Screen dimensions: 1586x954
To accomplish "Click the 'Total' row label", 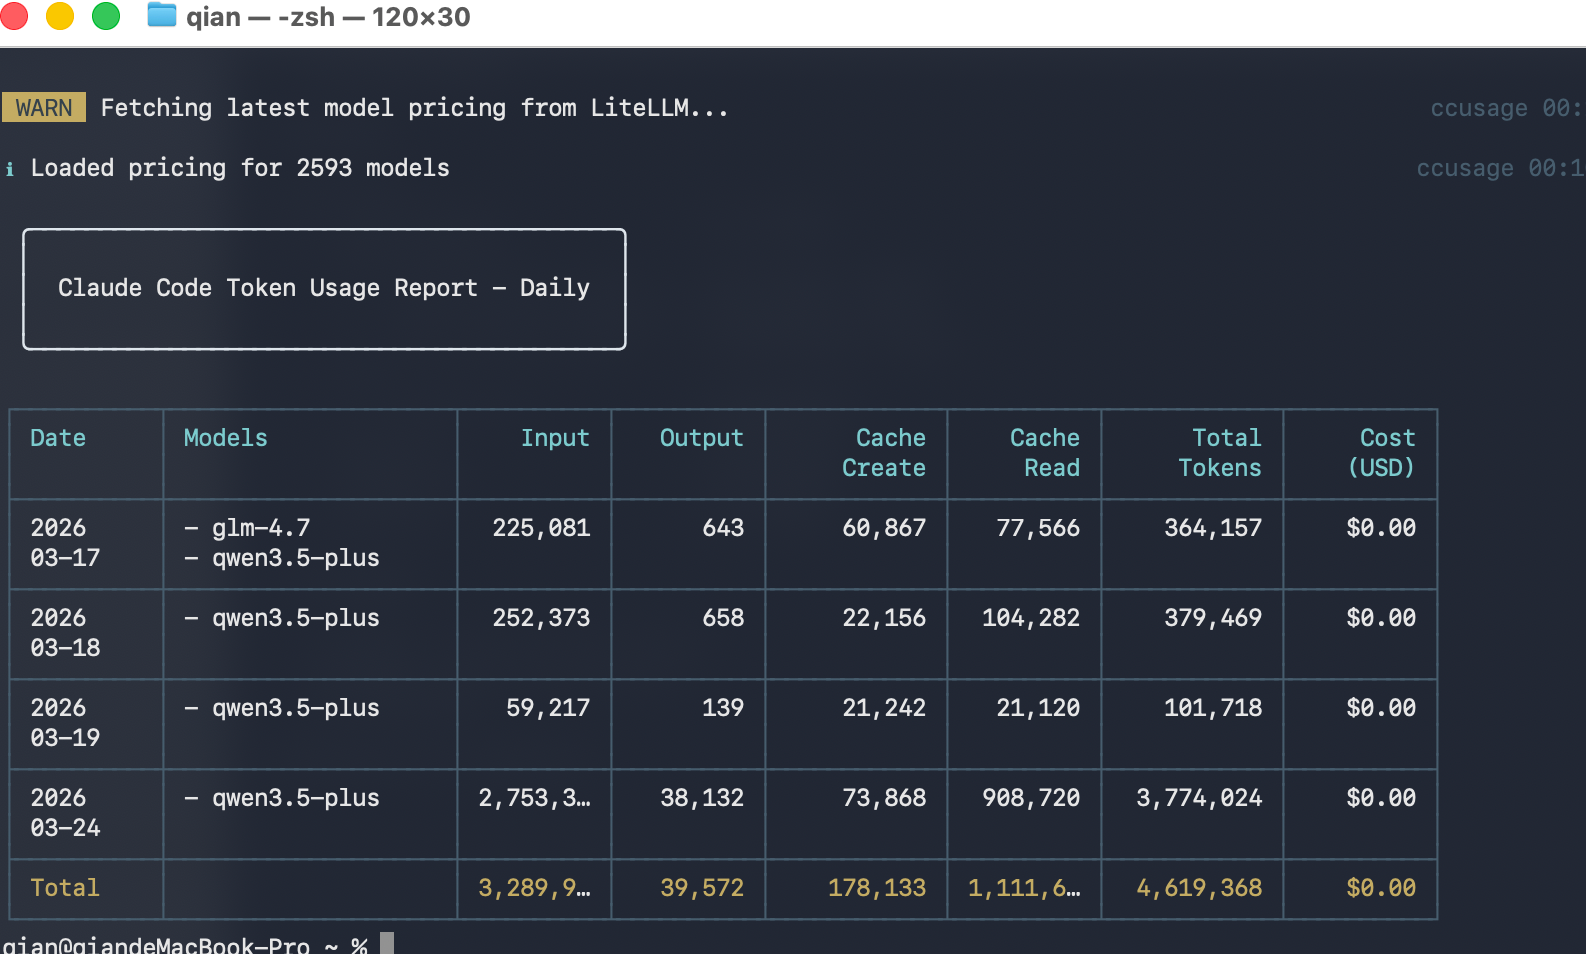I will click(x=65, y=888).
